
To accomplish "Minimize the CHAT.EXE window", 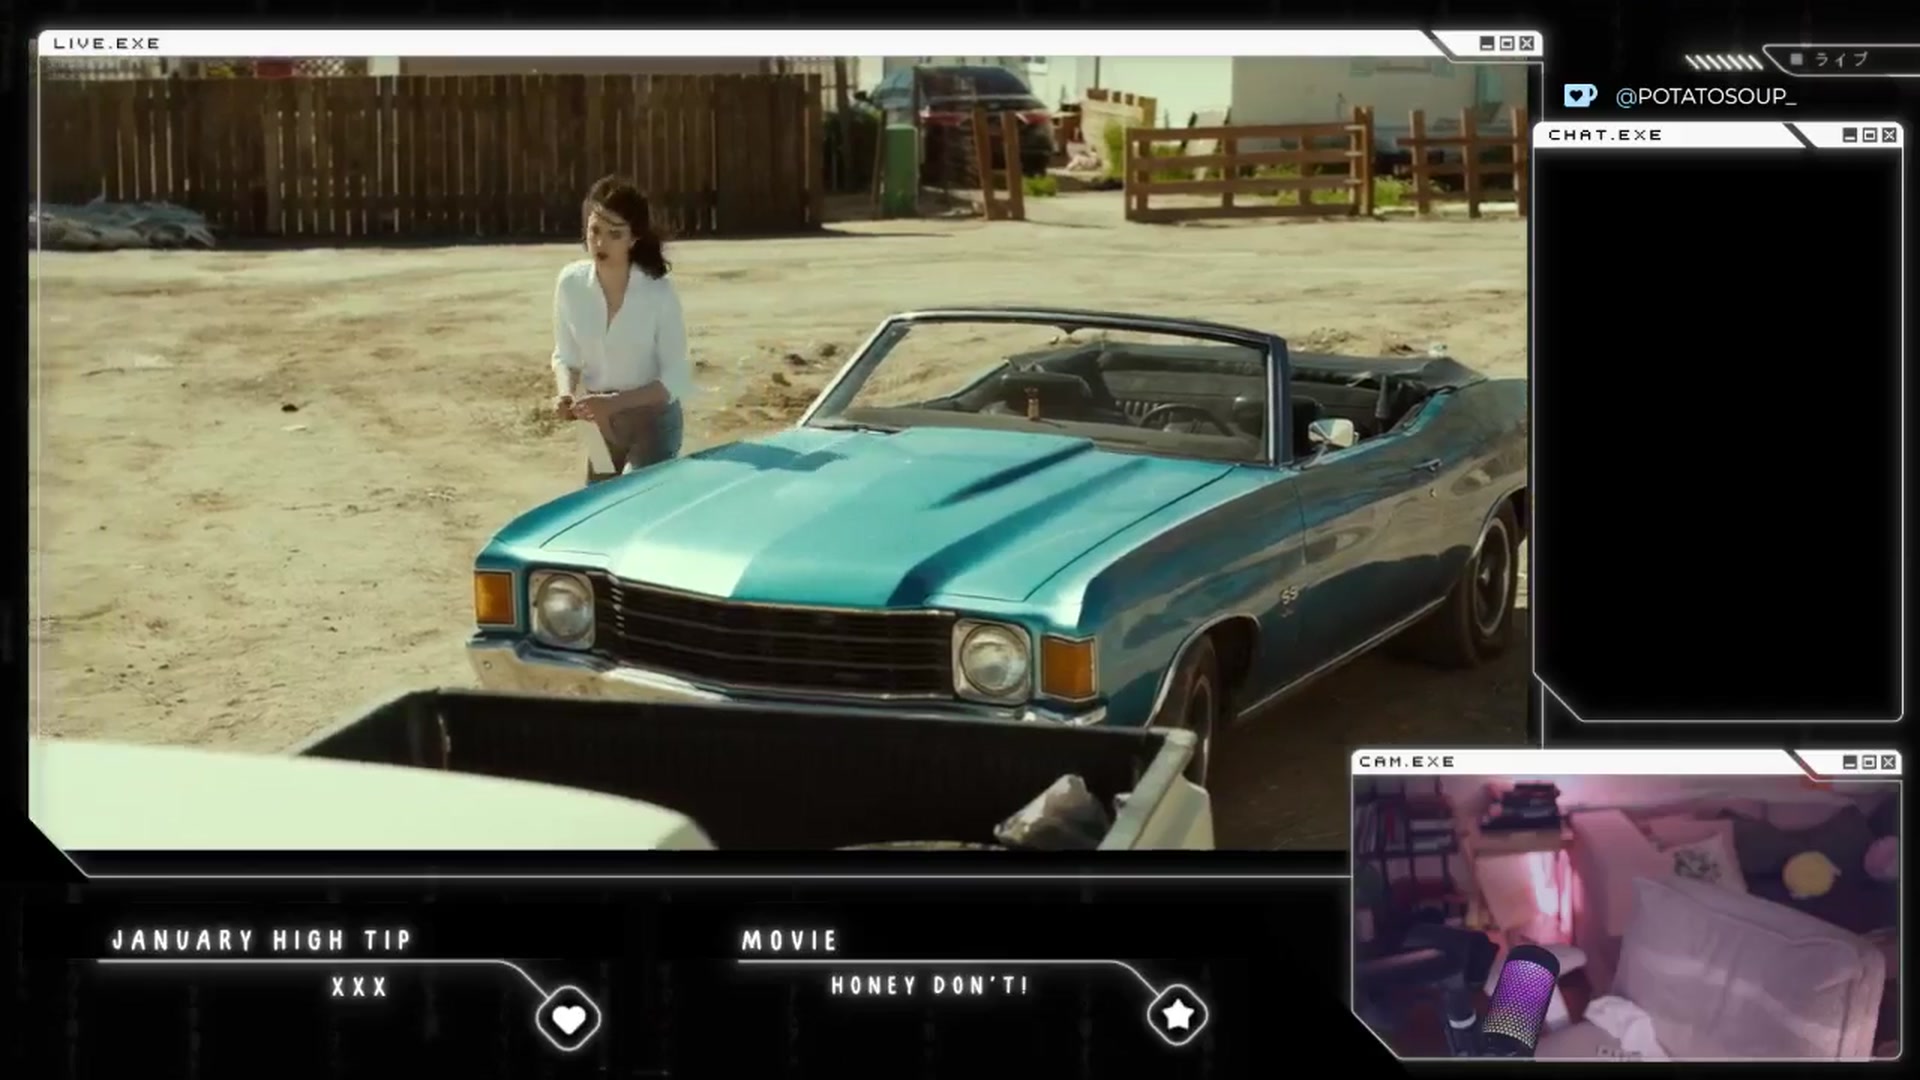I will pos(1850,135).
